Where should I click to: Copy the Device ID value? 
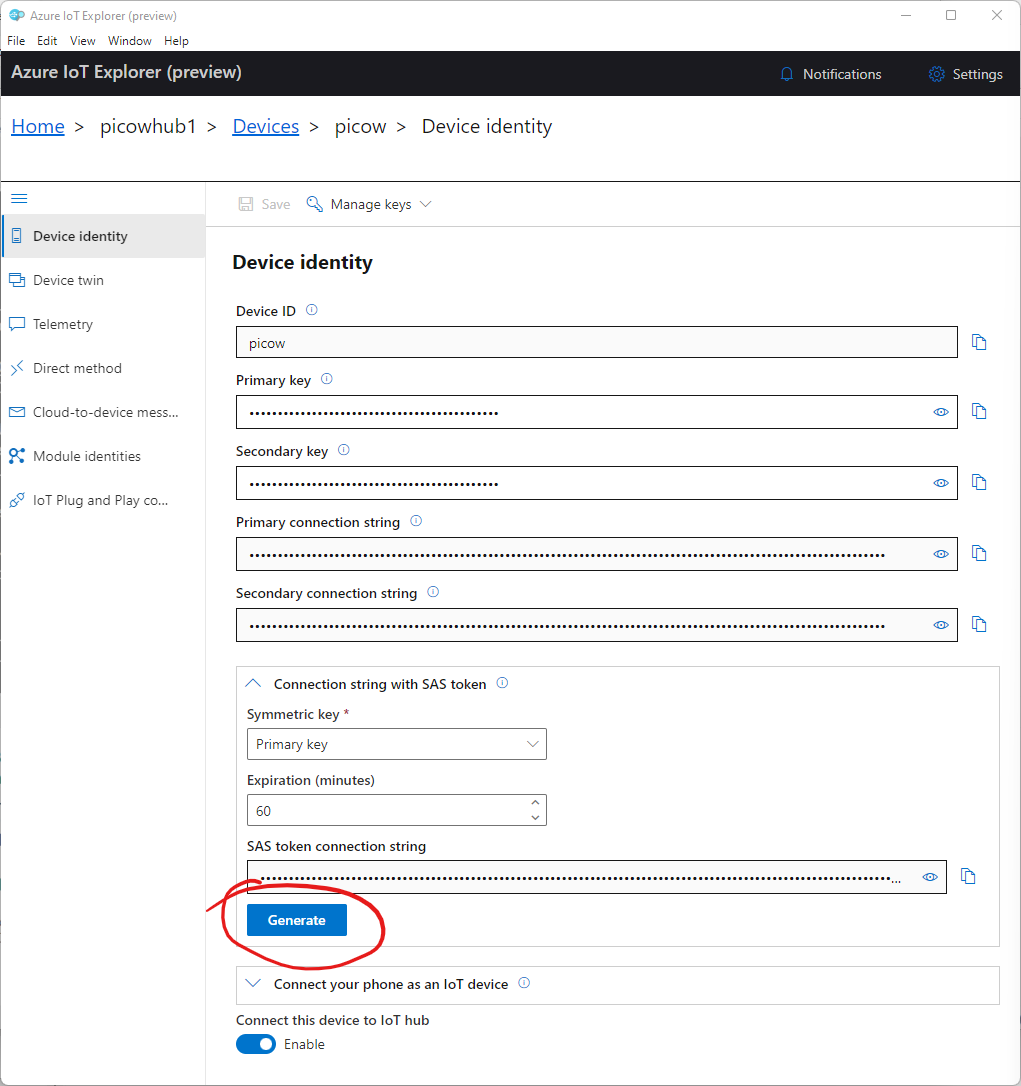tap(979, 342)
